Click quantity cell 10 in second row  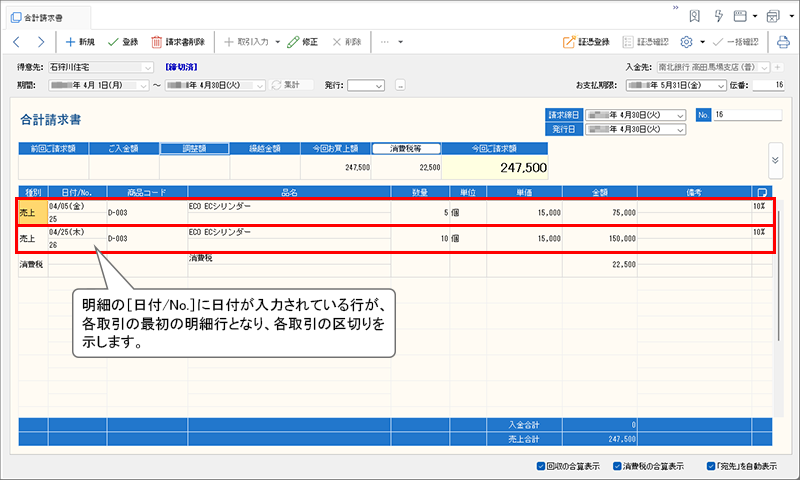point(420,239)
